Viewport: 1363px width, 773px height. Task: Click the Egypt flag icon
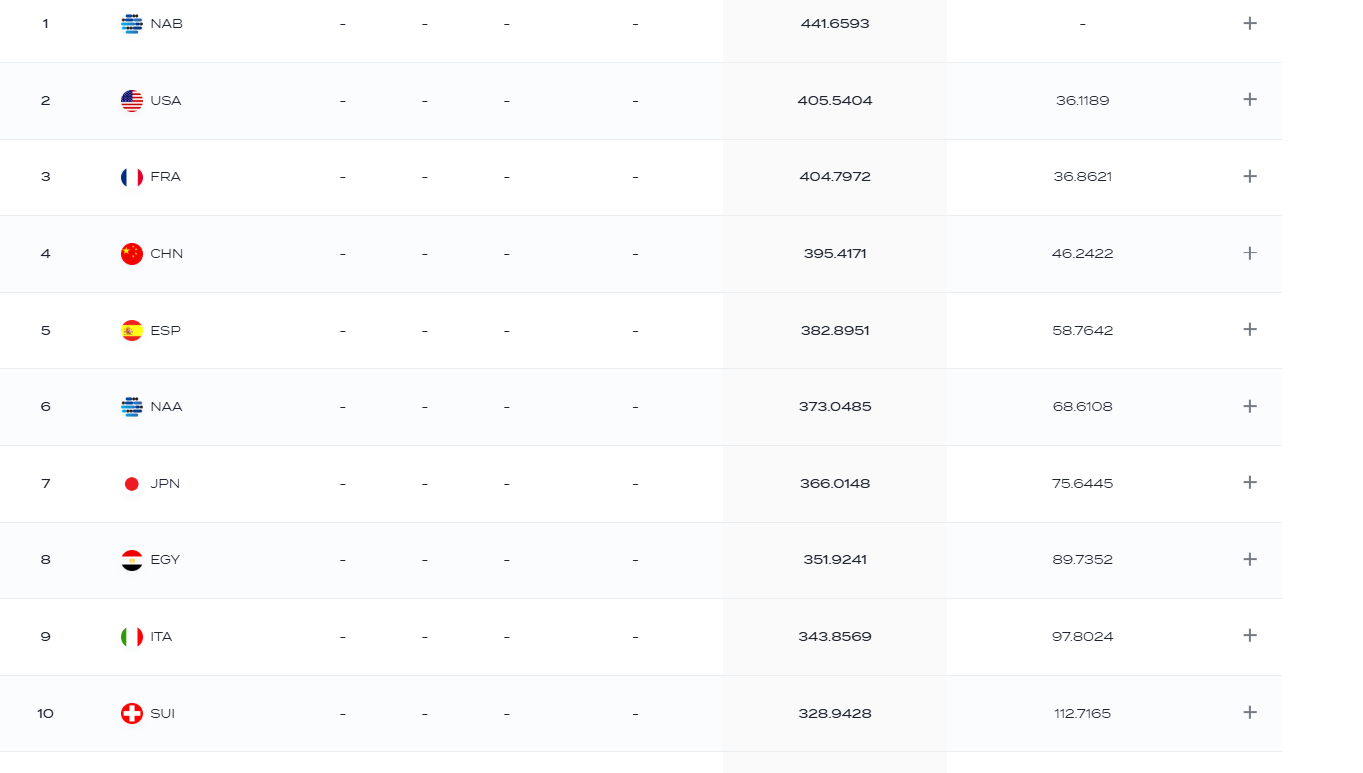132,560
